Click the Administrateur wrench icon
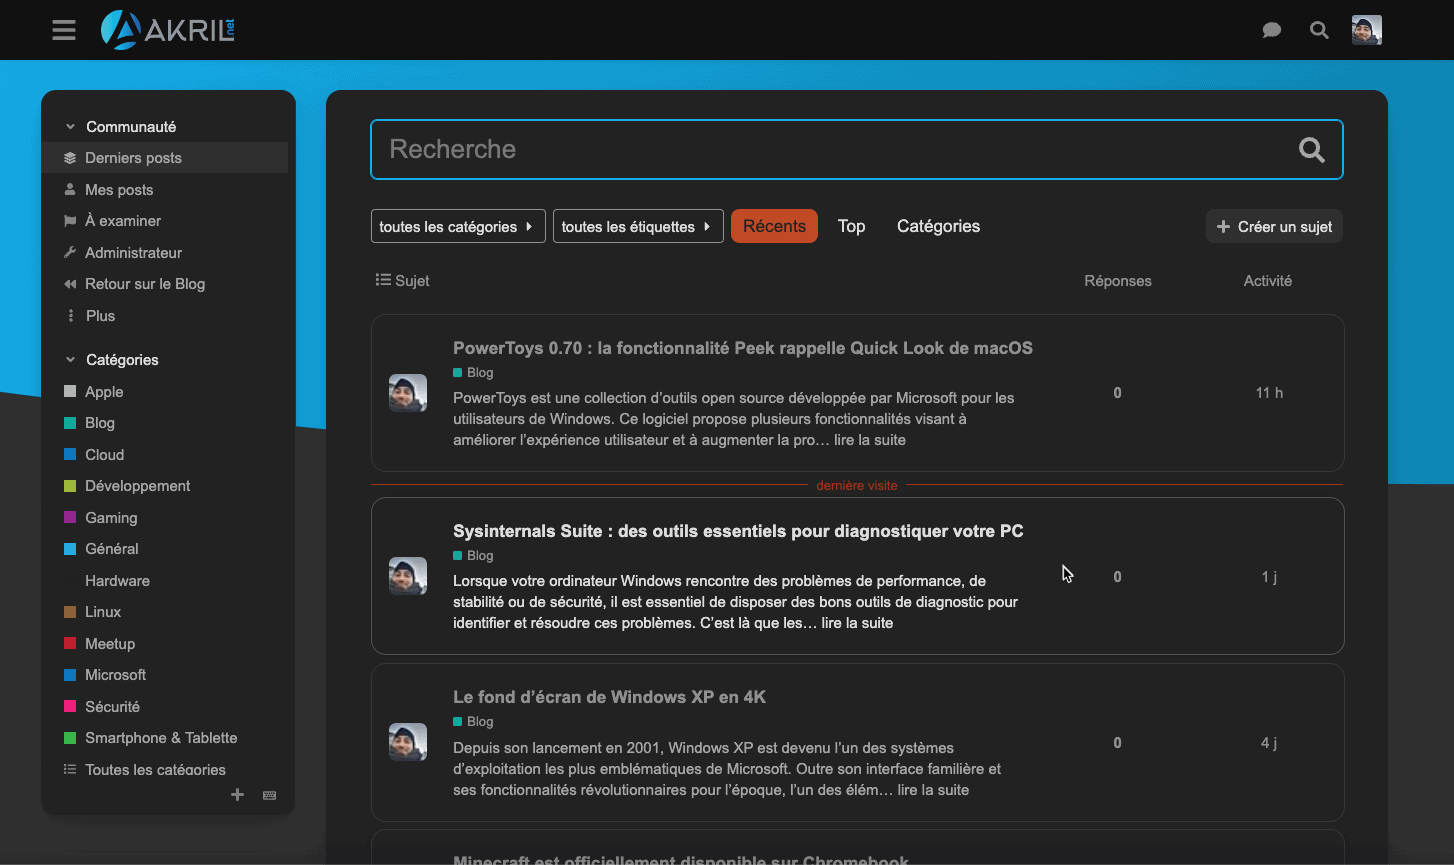The height and width of the screenshot is (865, 1454). click(x=70, y=253)
